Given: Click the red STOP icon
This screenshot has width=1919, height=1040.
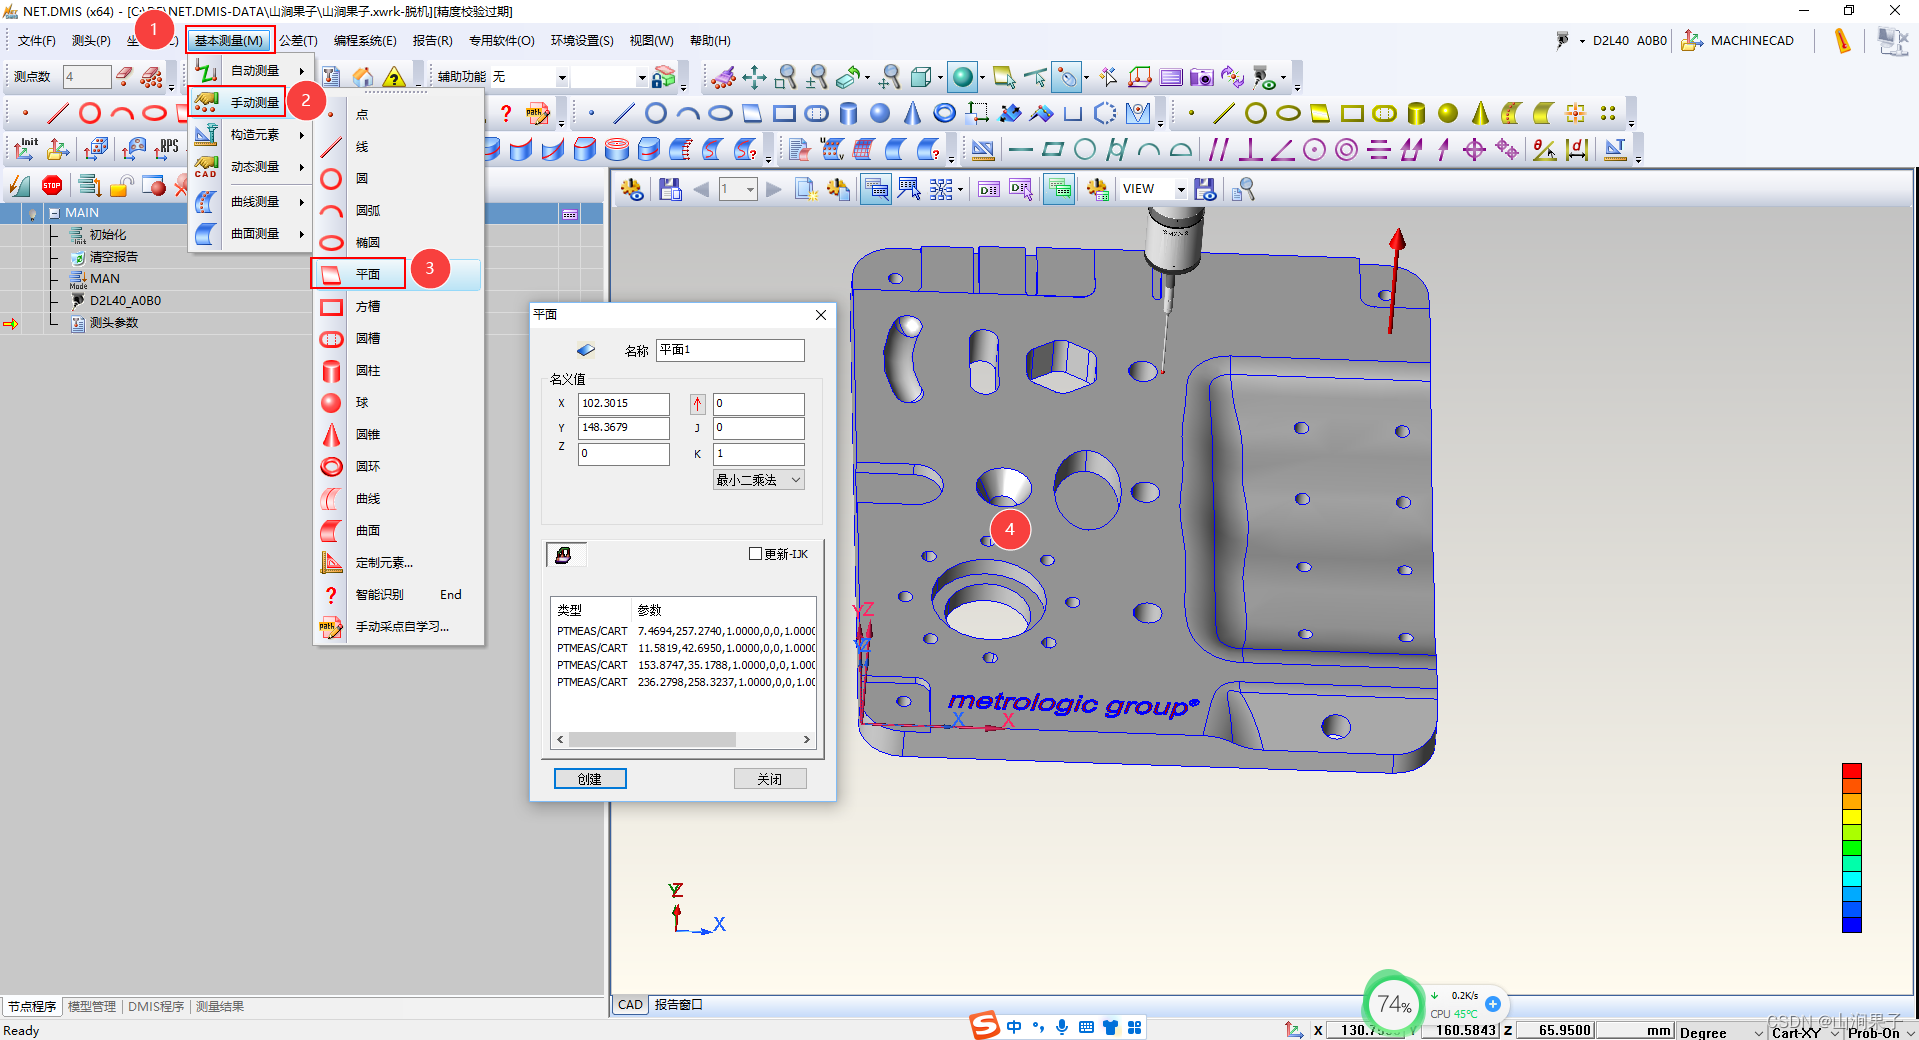Looking at the screenshot, I should tap(52, 185).
